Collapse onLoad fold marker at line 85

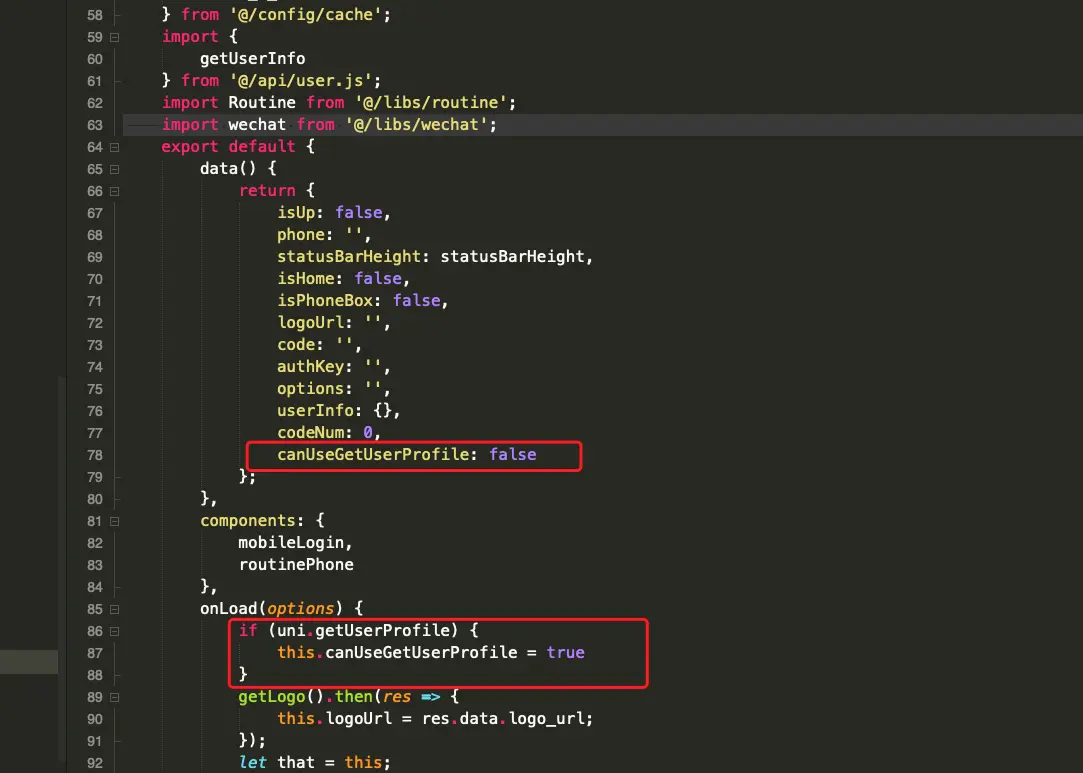tap(115, 609)
